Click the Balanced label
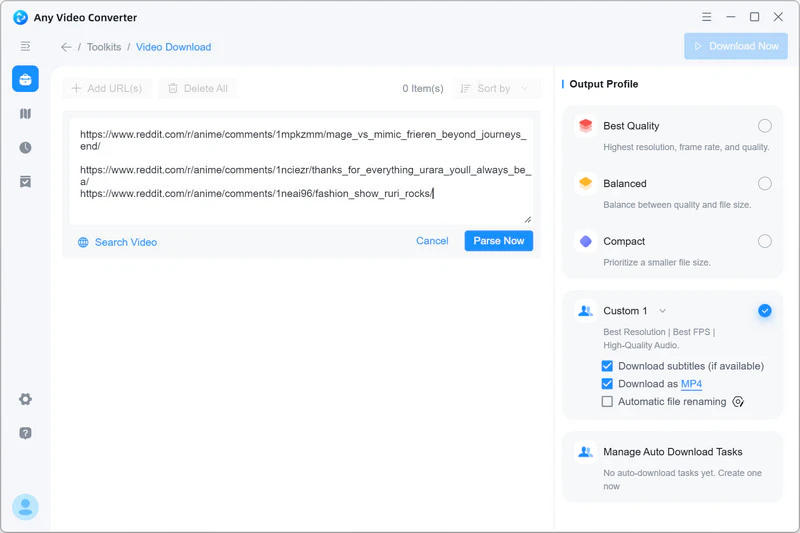This screenshot has width=800, height=533. tap(624, 183)
